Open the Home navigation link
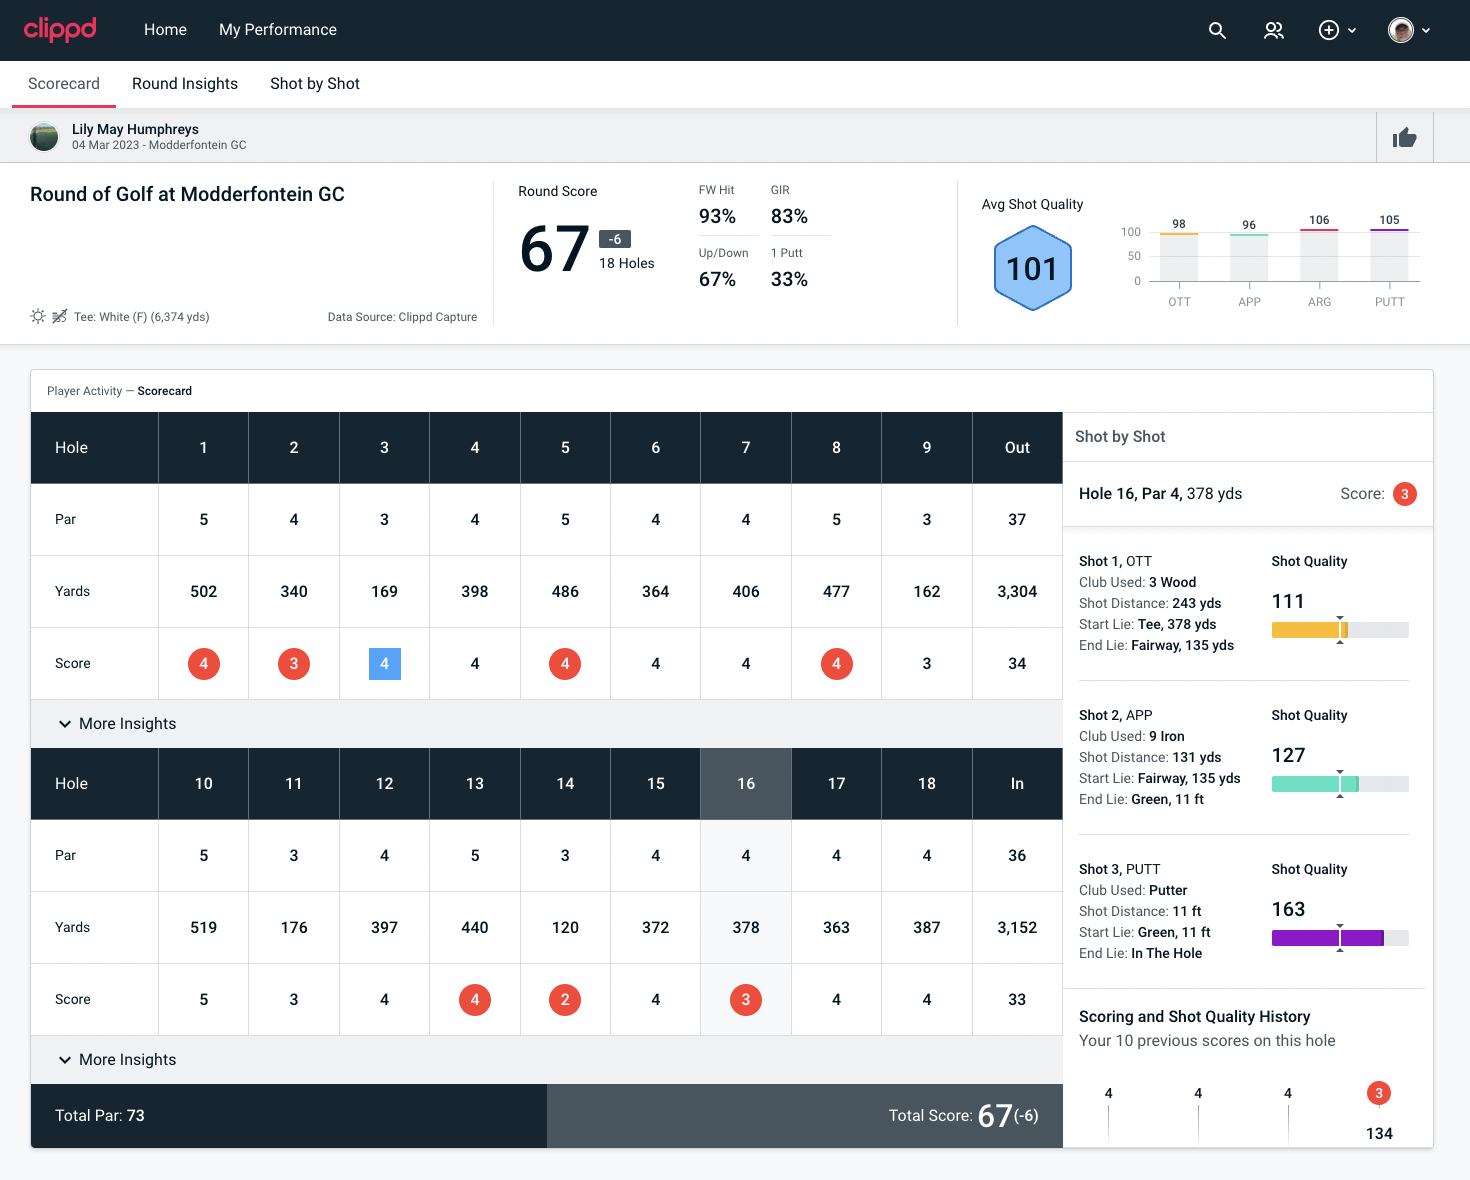The width and height of the screenshot is (1470, 1180). coord(165,30)
